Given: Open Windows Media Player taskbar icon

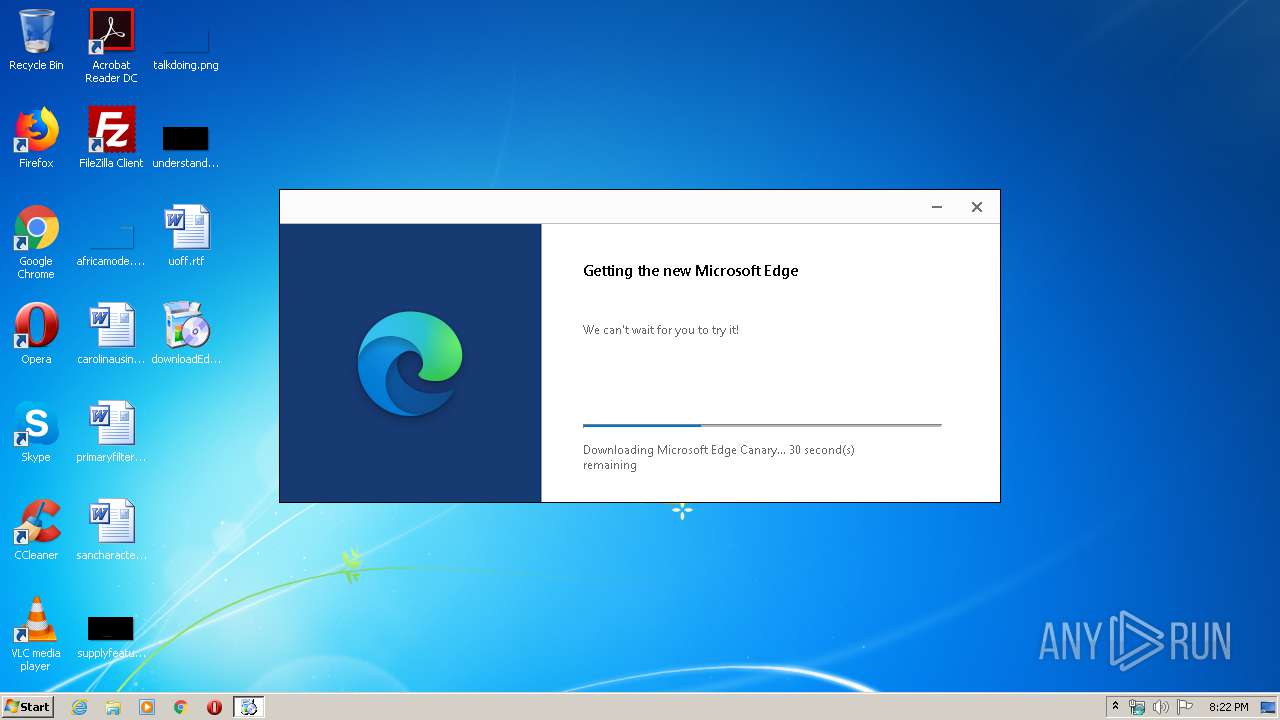Looking at the screenshot, I should 147,707.
